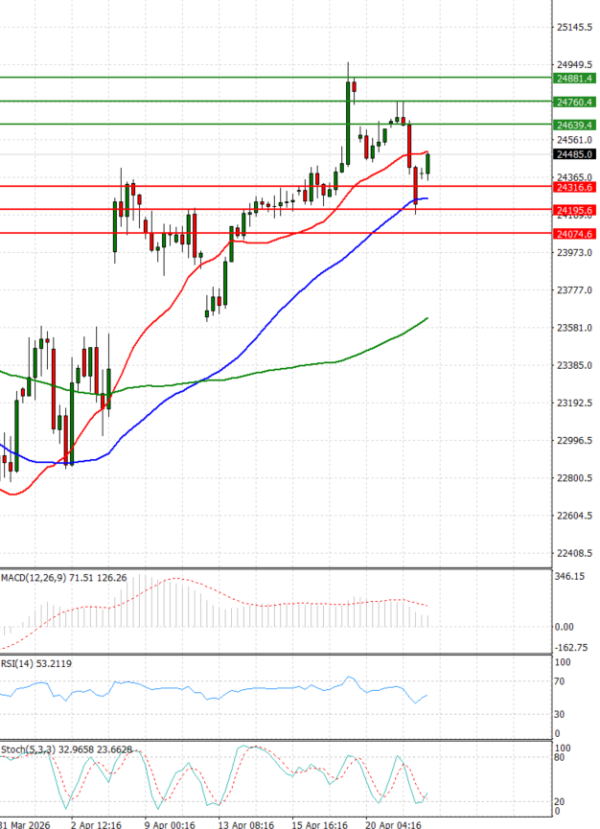Select the green 24760.4 resistance level tag
The width and height of the screenshot is (600, 829).
(574, 101)
